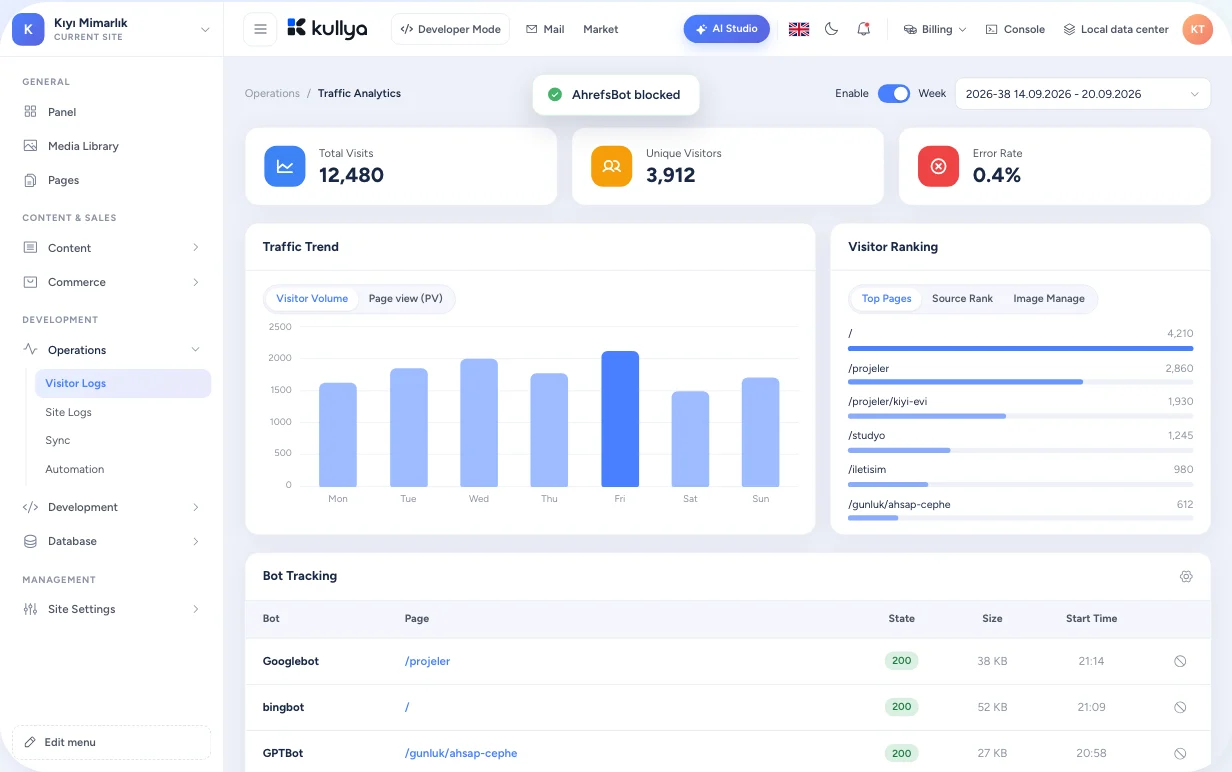Screen dimensions: 1232x772
Task: Expand the Development sidebar group
Action: pyautogui.click(x=111, y=507)
